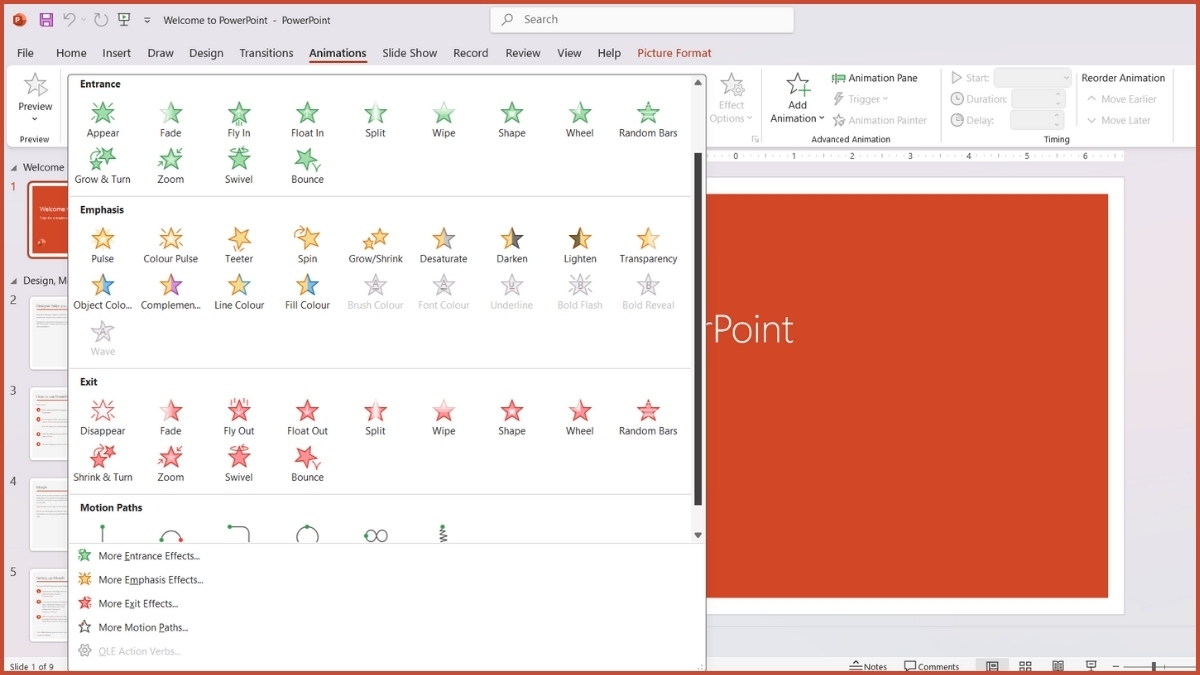Select slide 3 in the thumbnail panel

(47, 422)
